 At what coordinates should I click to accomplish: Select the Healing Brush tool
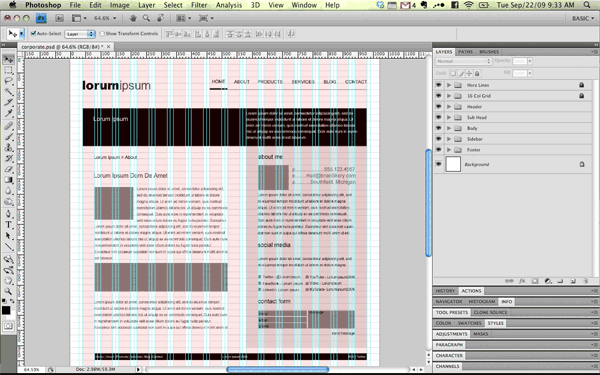click(x=8, y=126)
